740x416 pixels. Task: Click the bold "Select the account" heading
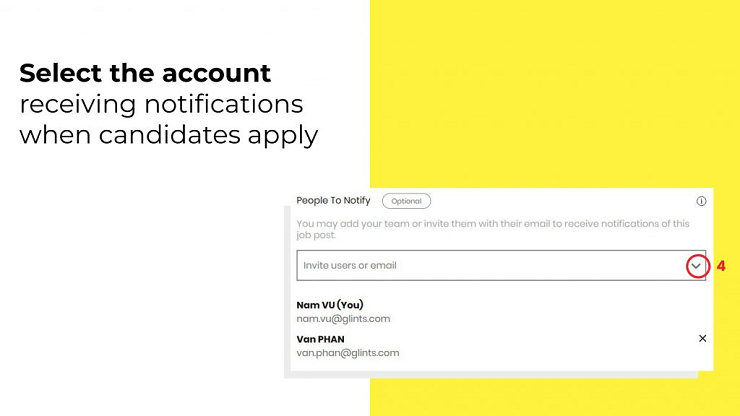tap(145, 73)
